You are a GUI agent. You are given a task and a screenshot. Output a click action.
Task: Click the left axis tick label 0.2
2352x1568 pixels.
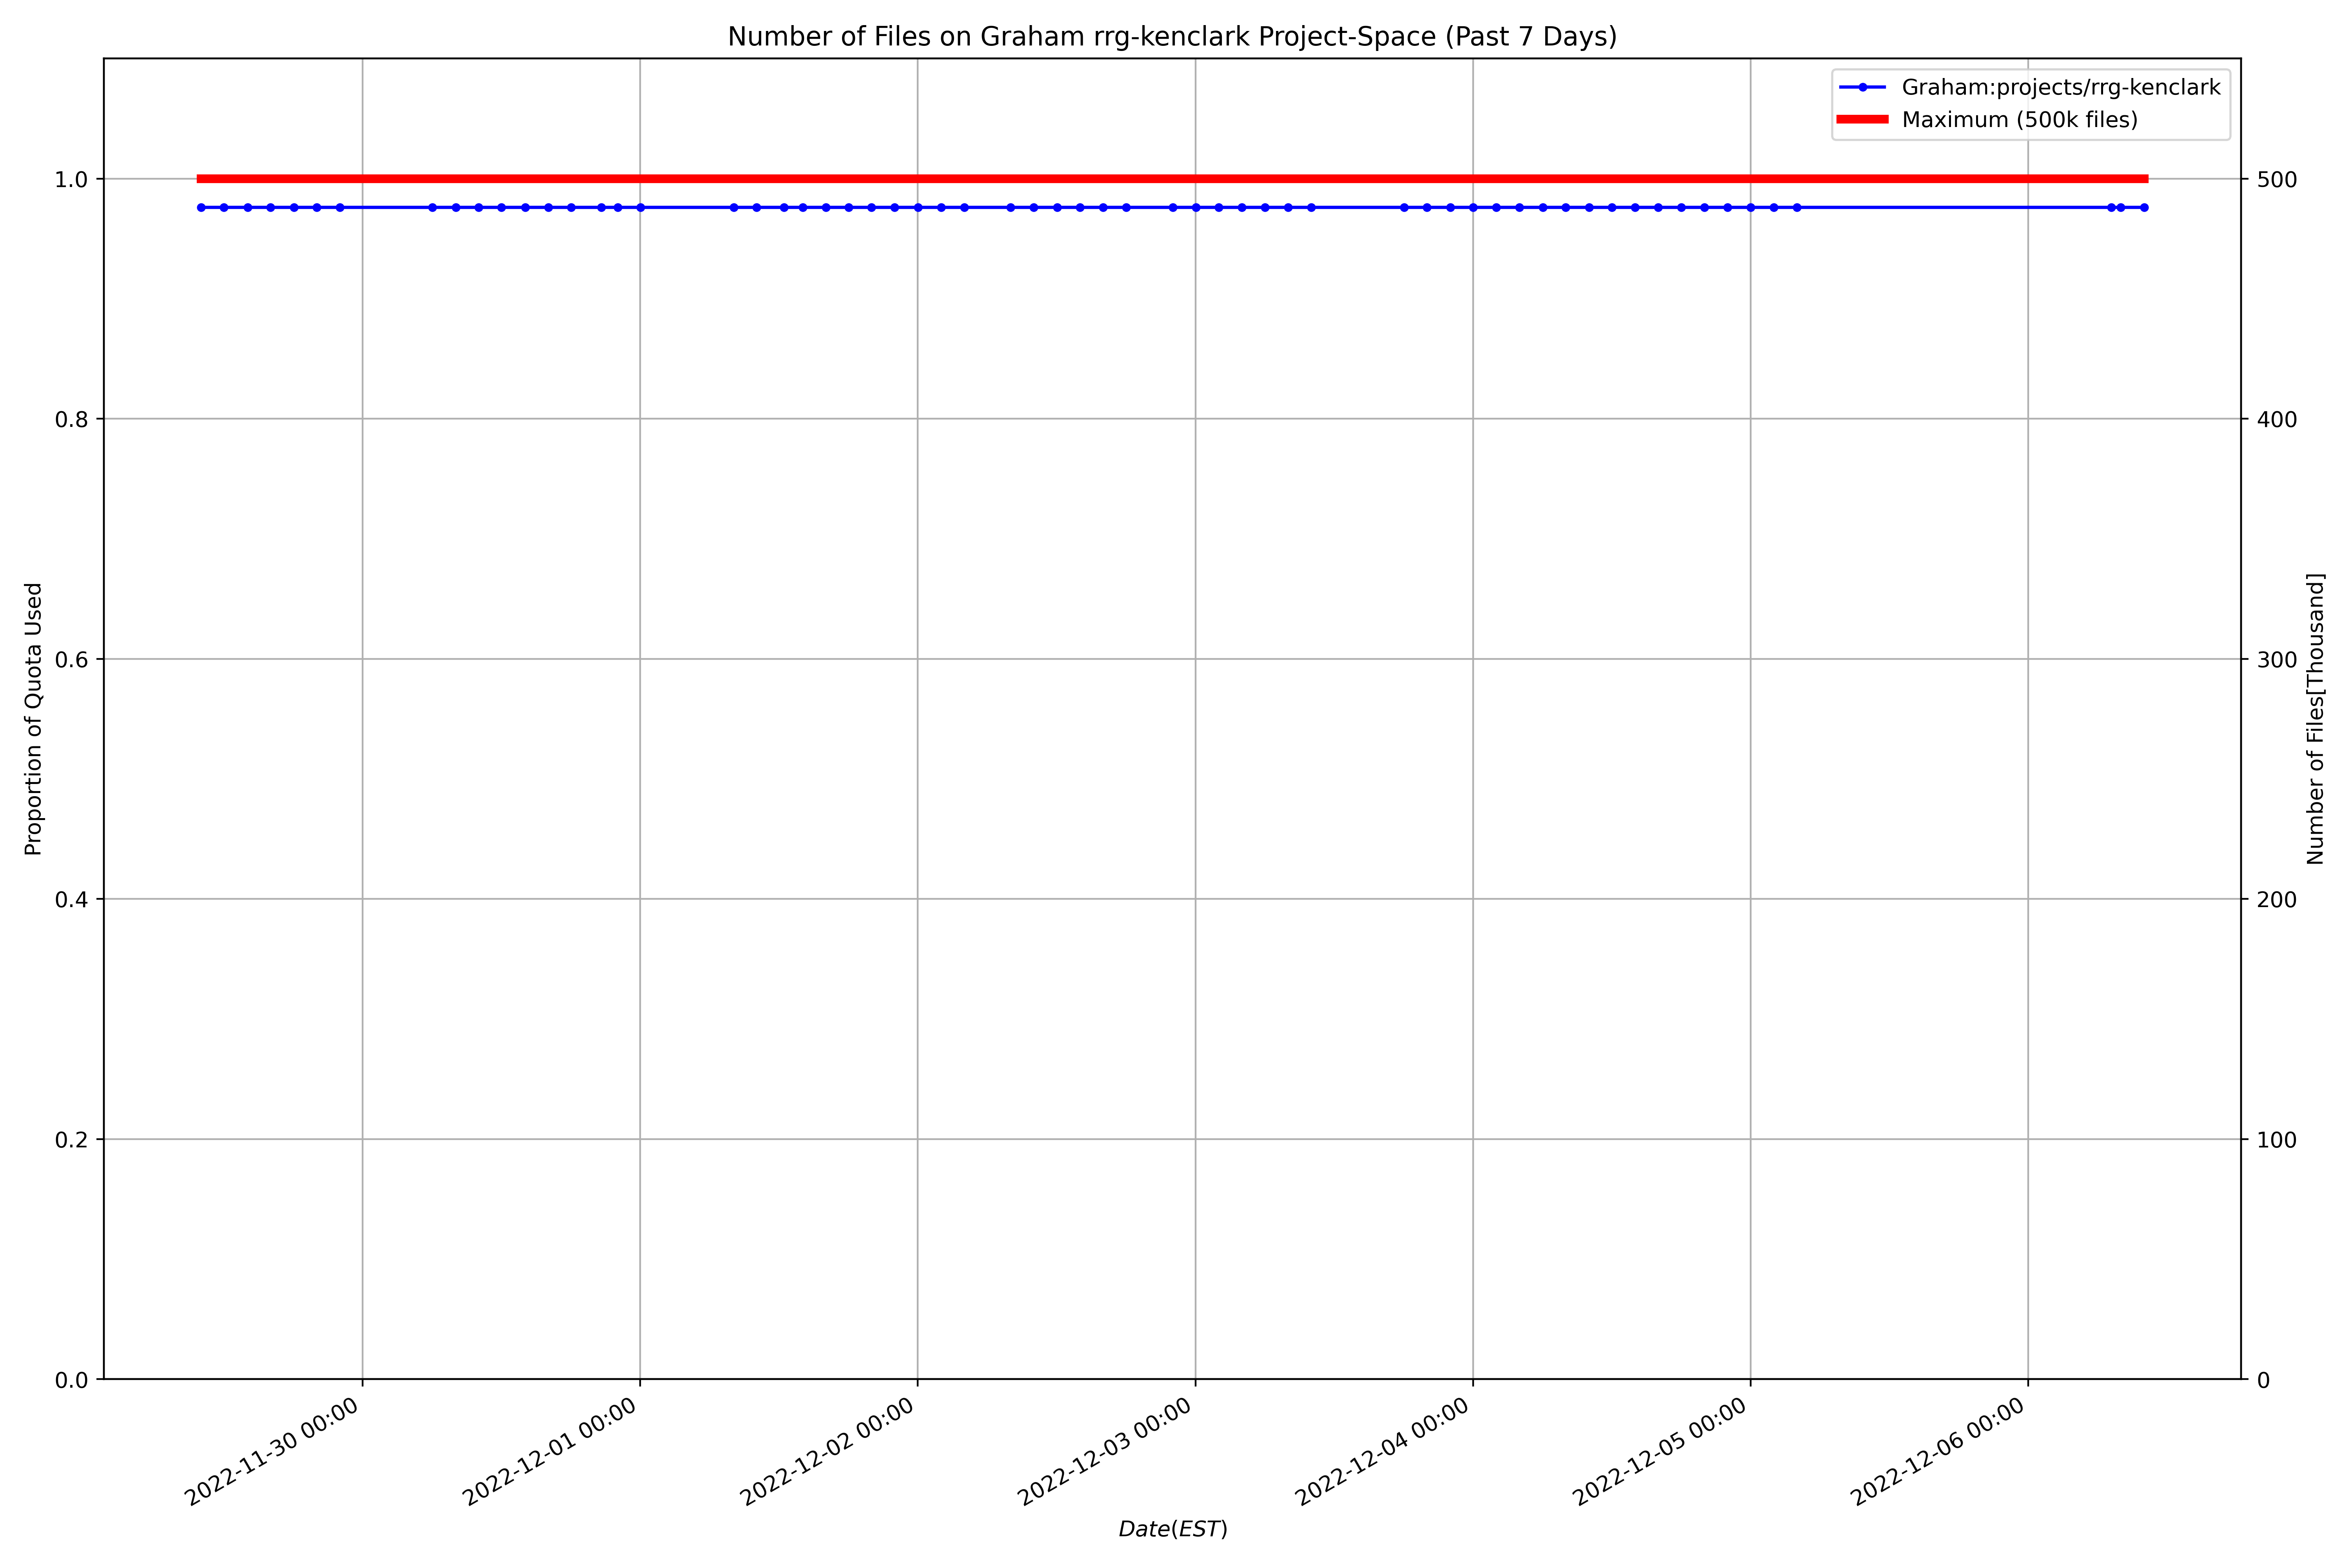point(71,1140)
